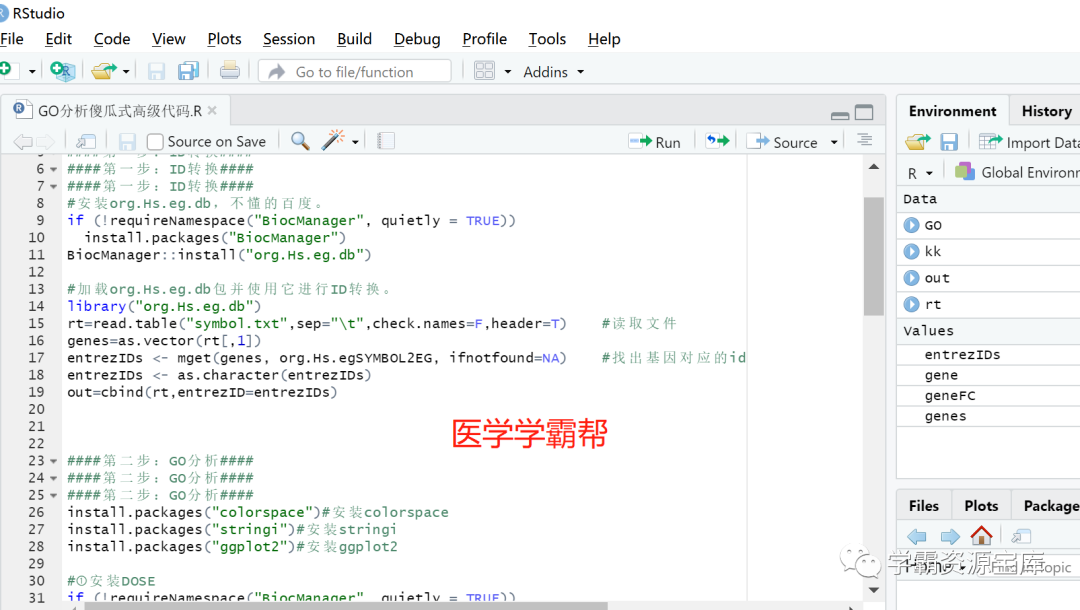
Task: Click the editor forward navigation arrow
Action: pos(45,142)
